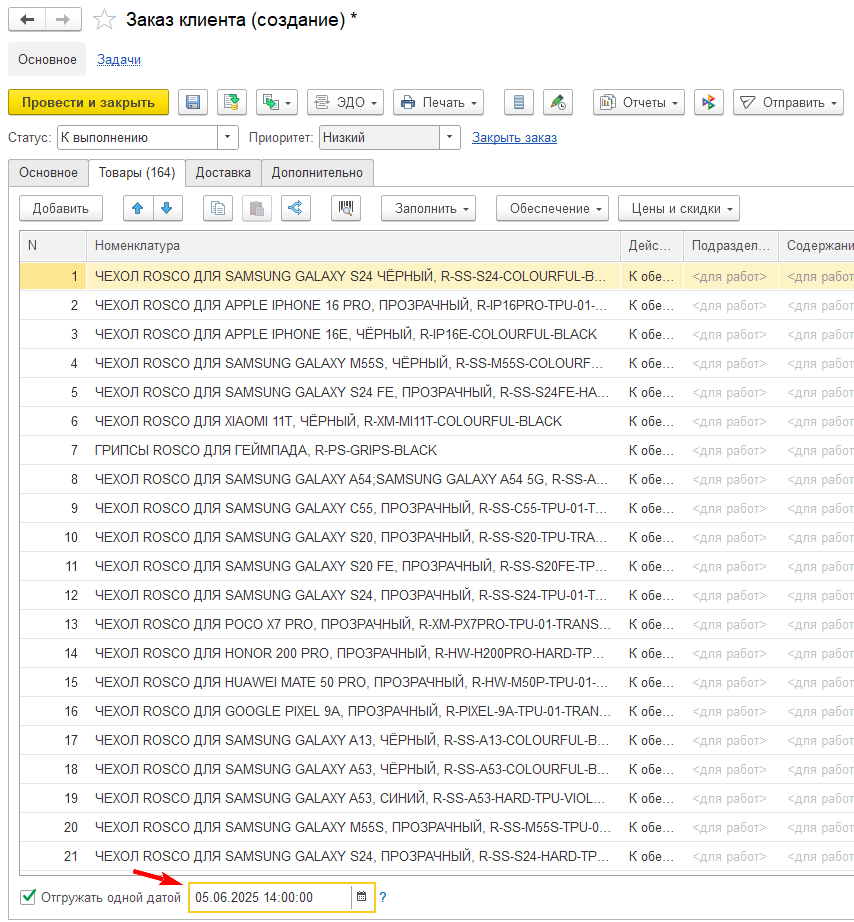Open calendar picker for shipment date

(x=362, y=897)
